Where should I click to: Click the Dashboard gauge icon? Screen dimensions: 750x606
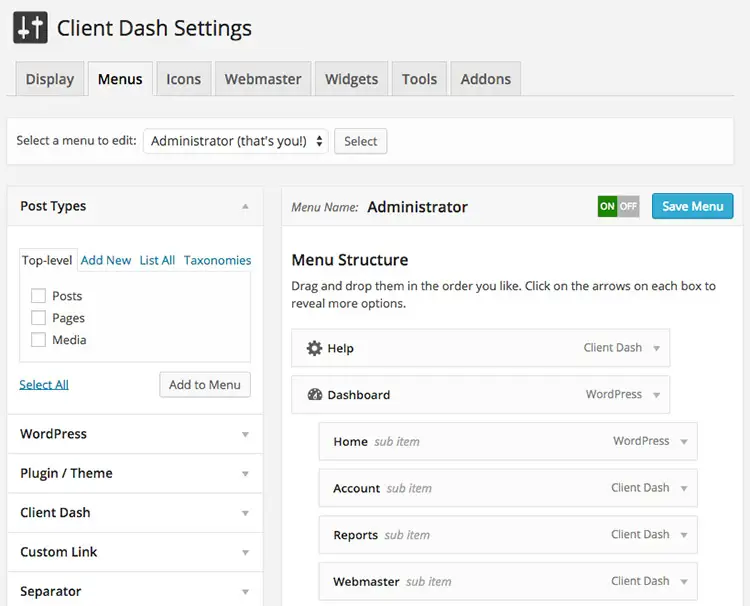click(x=315, y=395)
